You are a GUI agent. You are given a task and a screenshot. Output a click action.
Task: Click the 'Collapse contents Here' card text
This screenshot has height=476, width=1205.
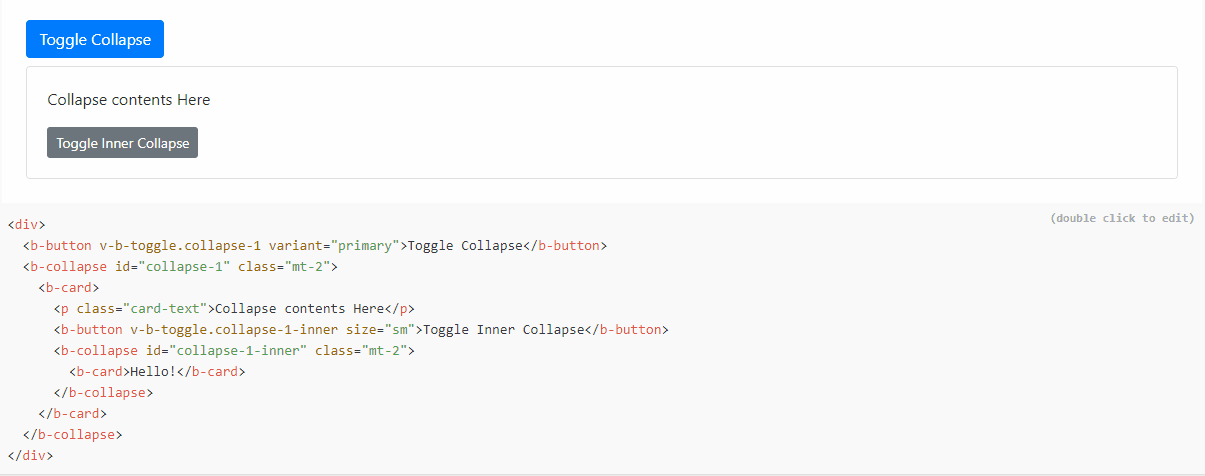pos(129,100)
